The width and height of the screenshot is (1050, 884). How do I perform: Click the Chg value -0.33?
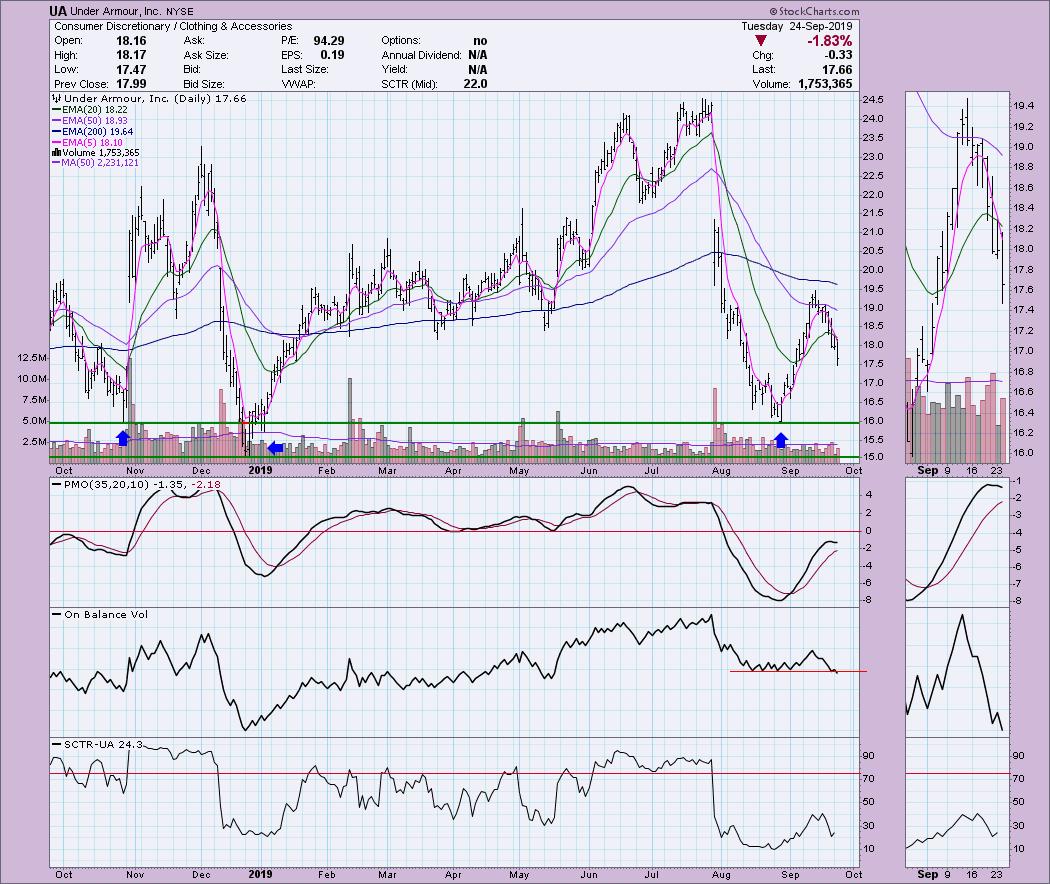click(x=838, y=55)
